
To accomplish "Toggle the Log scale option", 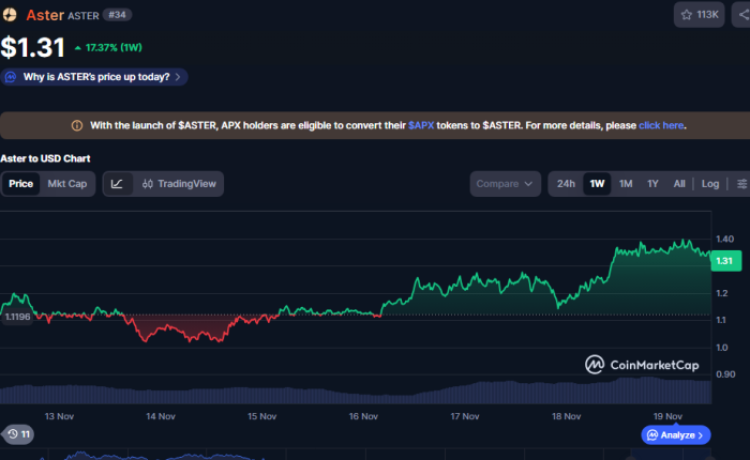I will point(710,184).
